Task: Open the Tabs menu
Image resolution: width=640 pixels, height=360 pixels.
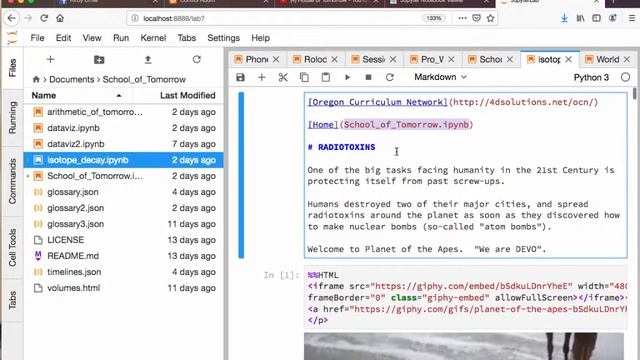Action: click(x=187, y=38)
